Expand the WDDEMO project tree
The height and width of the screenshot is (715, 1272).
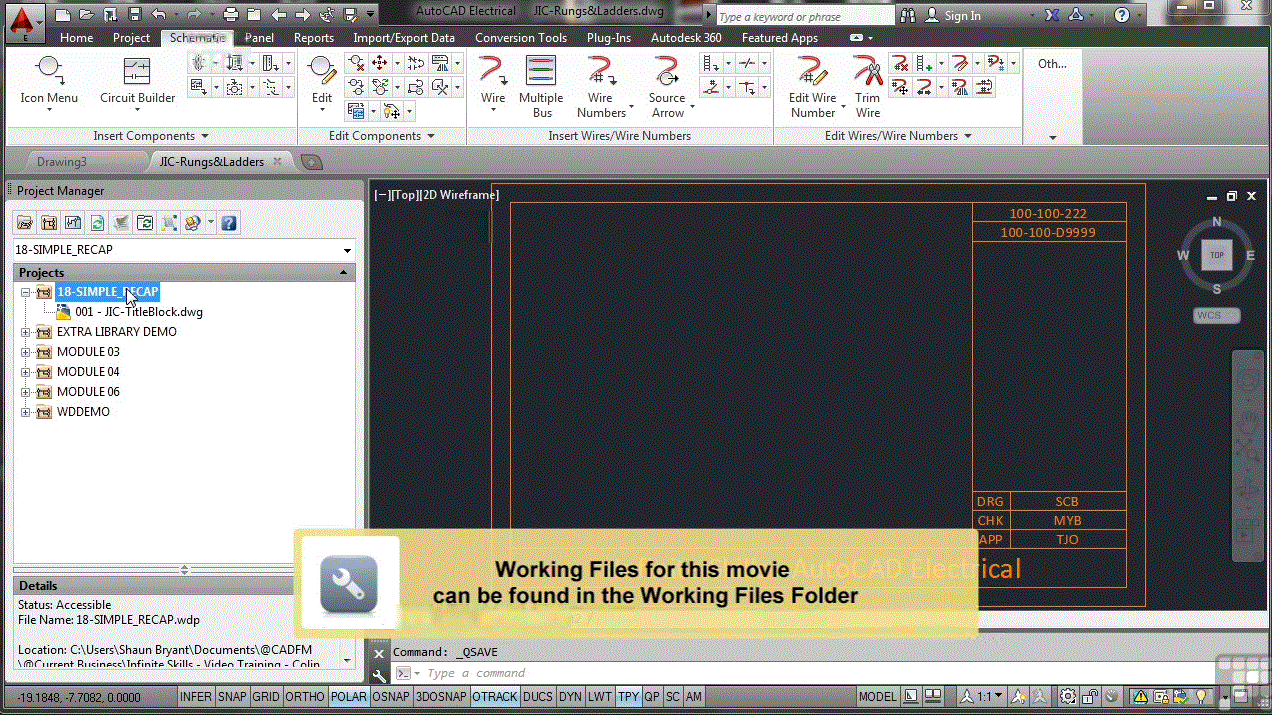point(26,412)
